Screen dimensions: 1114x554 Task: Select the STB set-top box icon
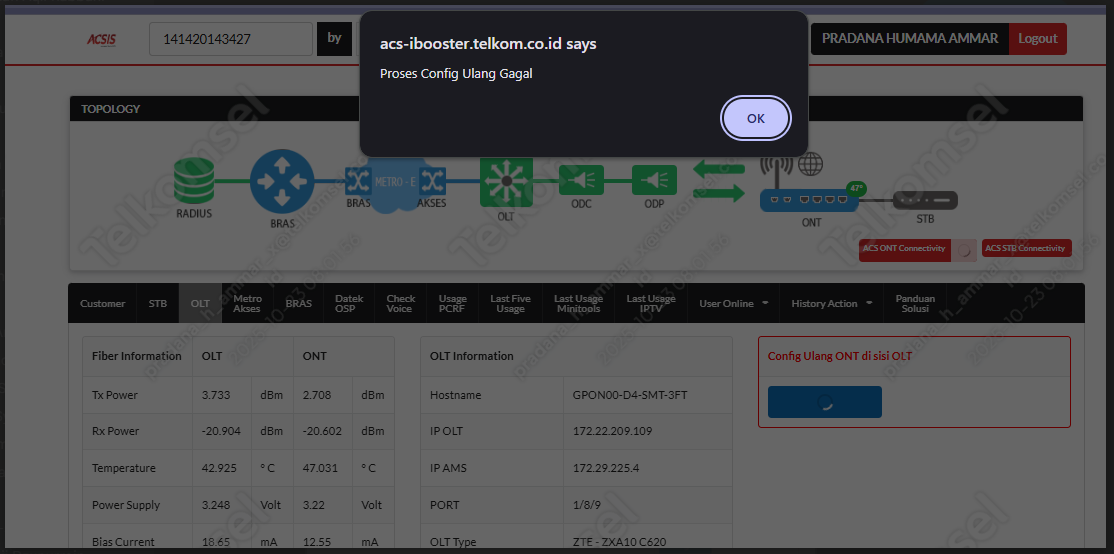(x=925, y=201)
